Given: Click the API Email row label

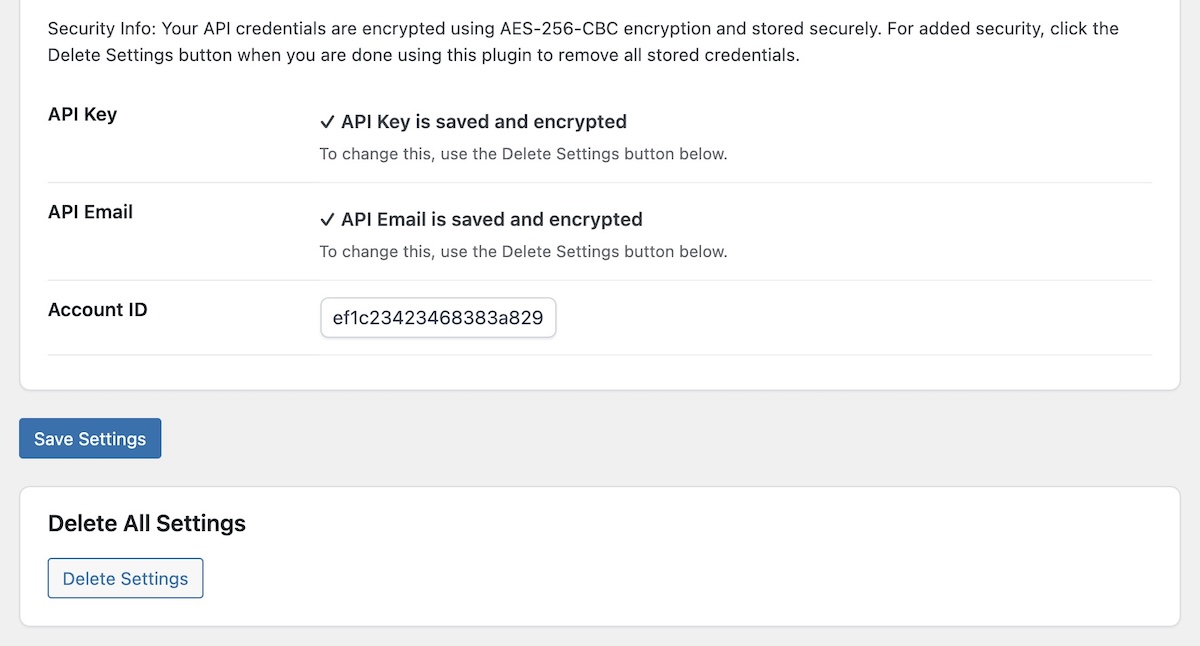Looking at the screenshot, I should point(90,211).
